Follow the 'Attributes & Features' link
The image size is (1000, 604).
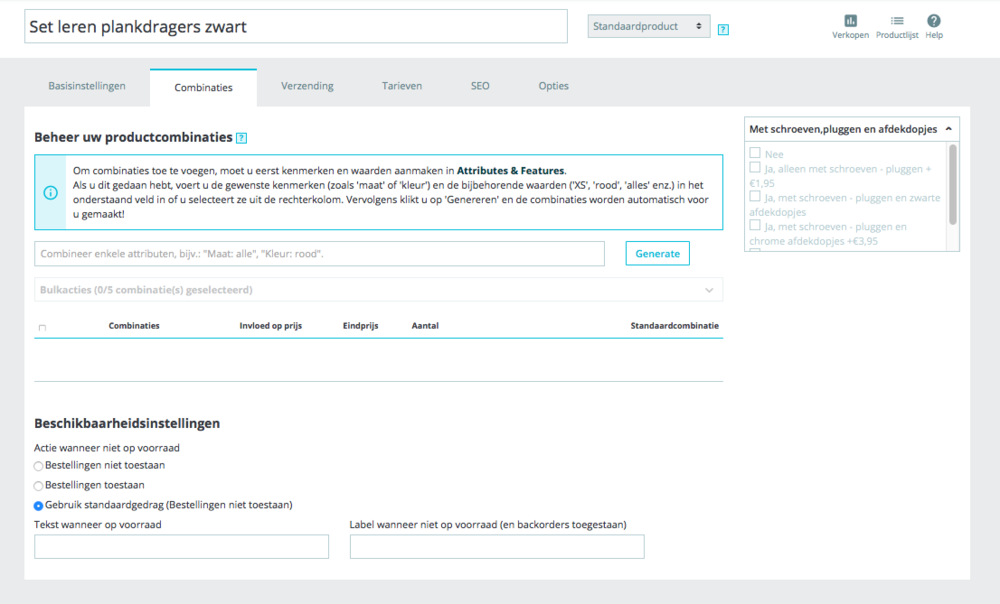point(510,170)
